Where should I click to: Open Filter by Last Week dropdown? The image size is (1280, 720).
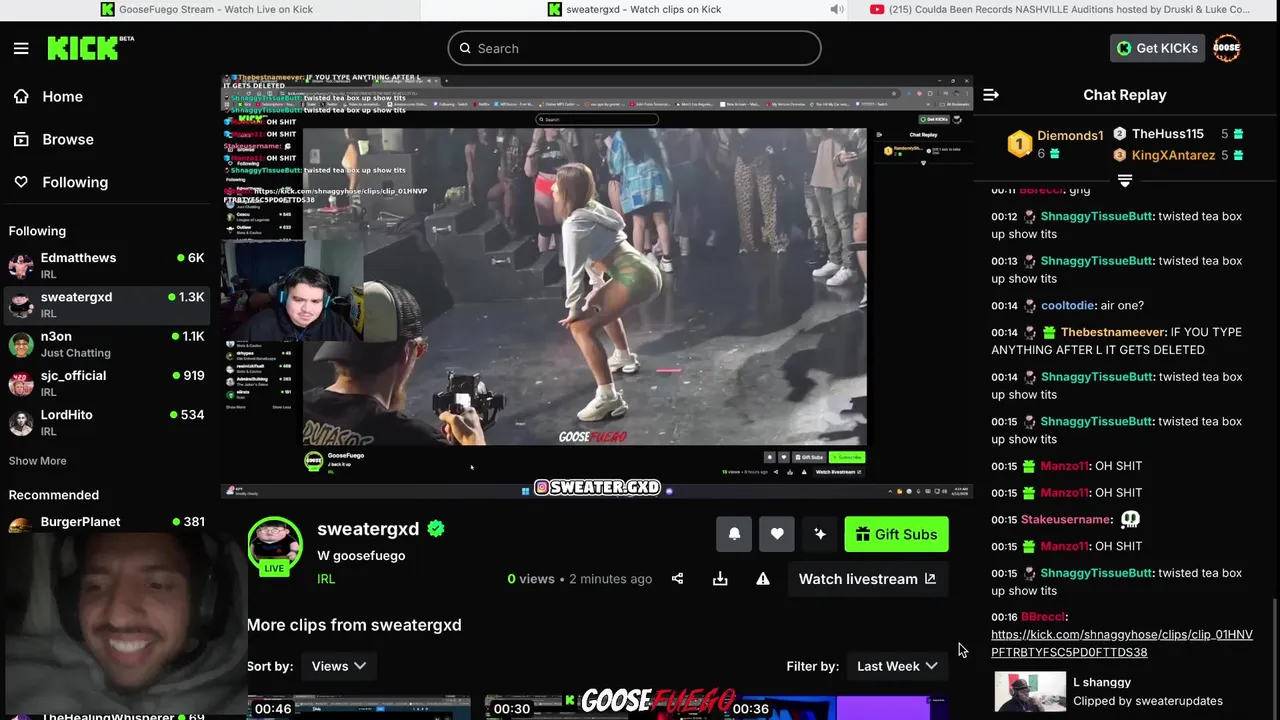coord(897,666)
